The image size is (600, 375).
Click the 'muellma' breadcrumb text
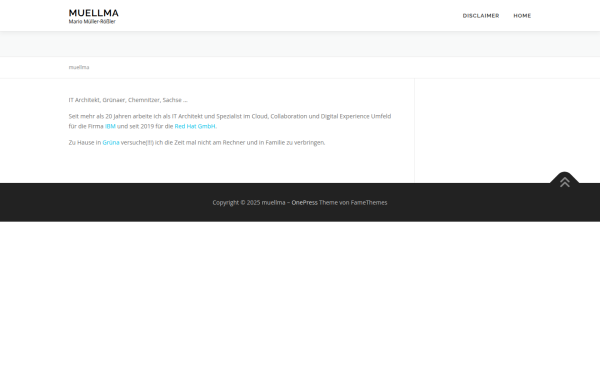(79, 67)
